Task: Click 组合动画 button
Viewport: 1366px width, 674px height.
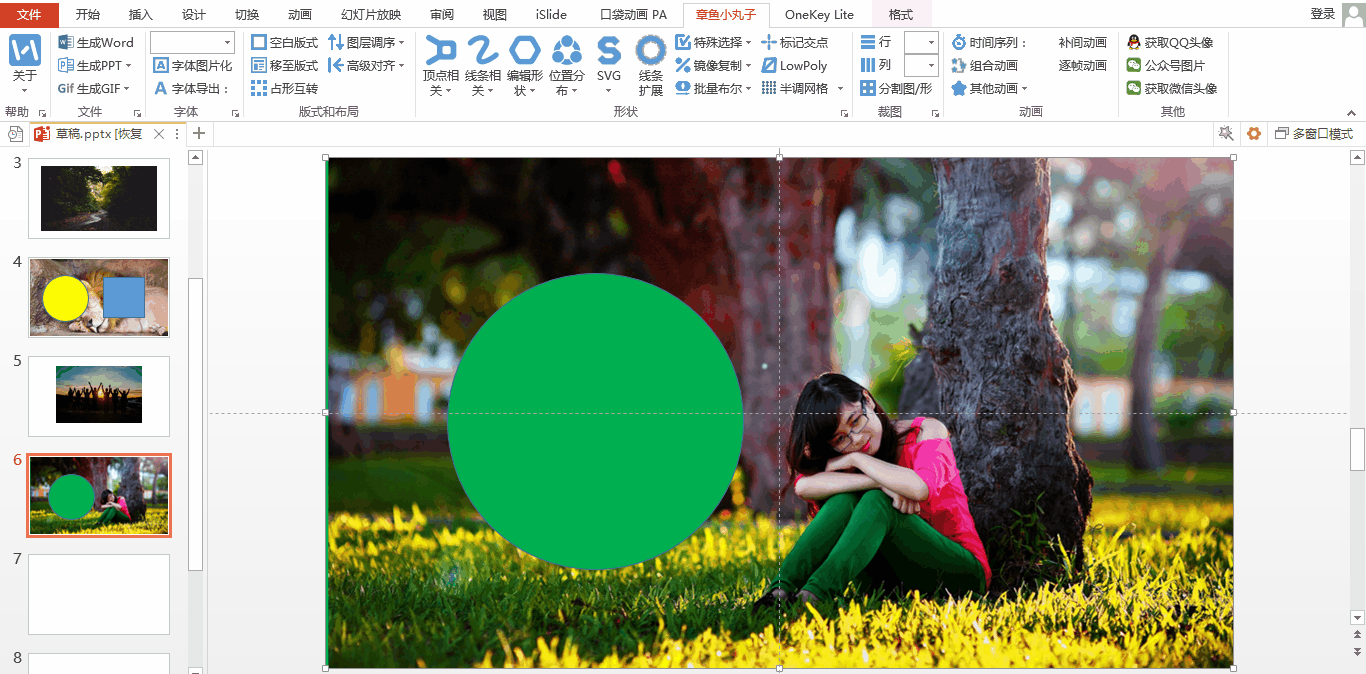Action: coord(984,65)
